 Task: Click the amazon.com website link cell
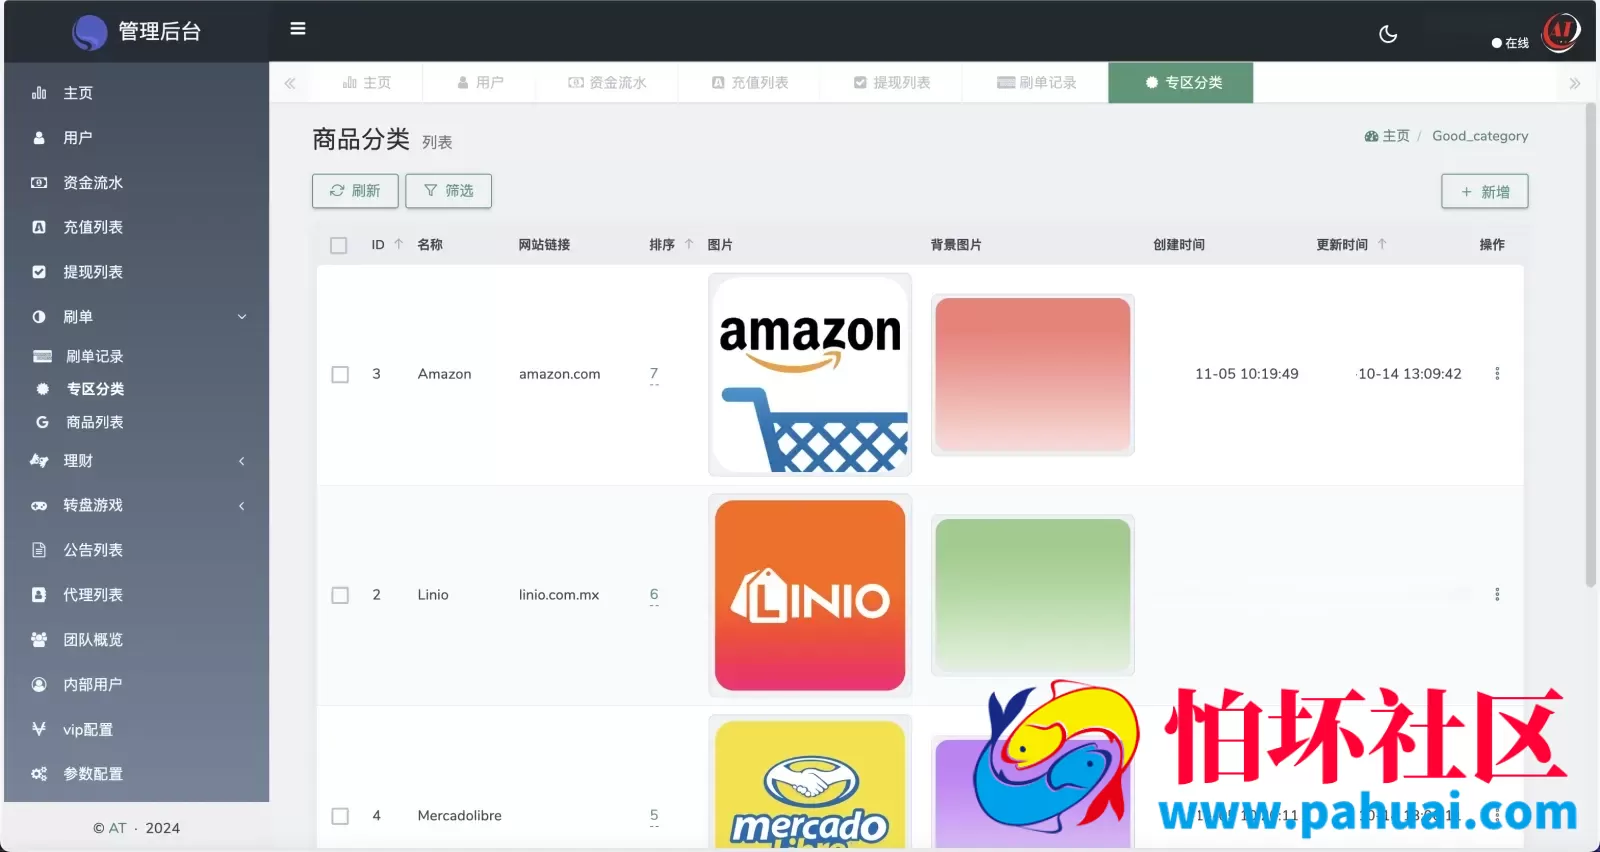tap(560, 374)
